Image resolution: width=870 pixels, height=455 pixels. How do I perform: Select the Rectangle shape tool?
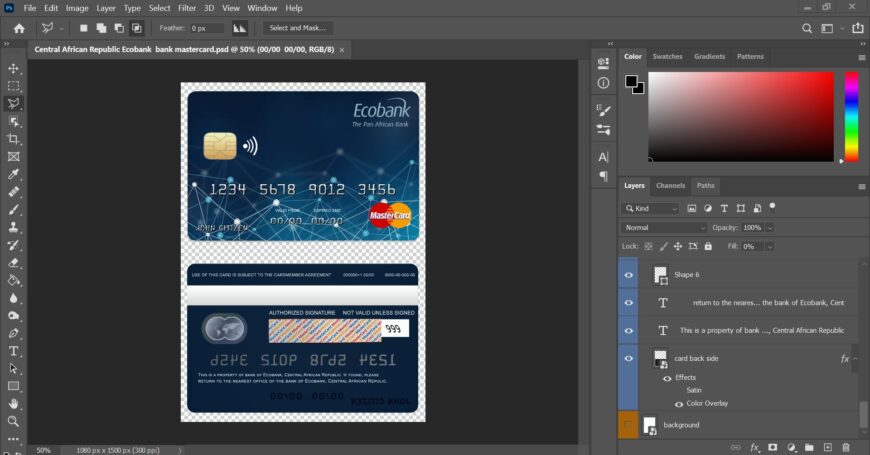tap(13, 386)
